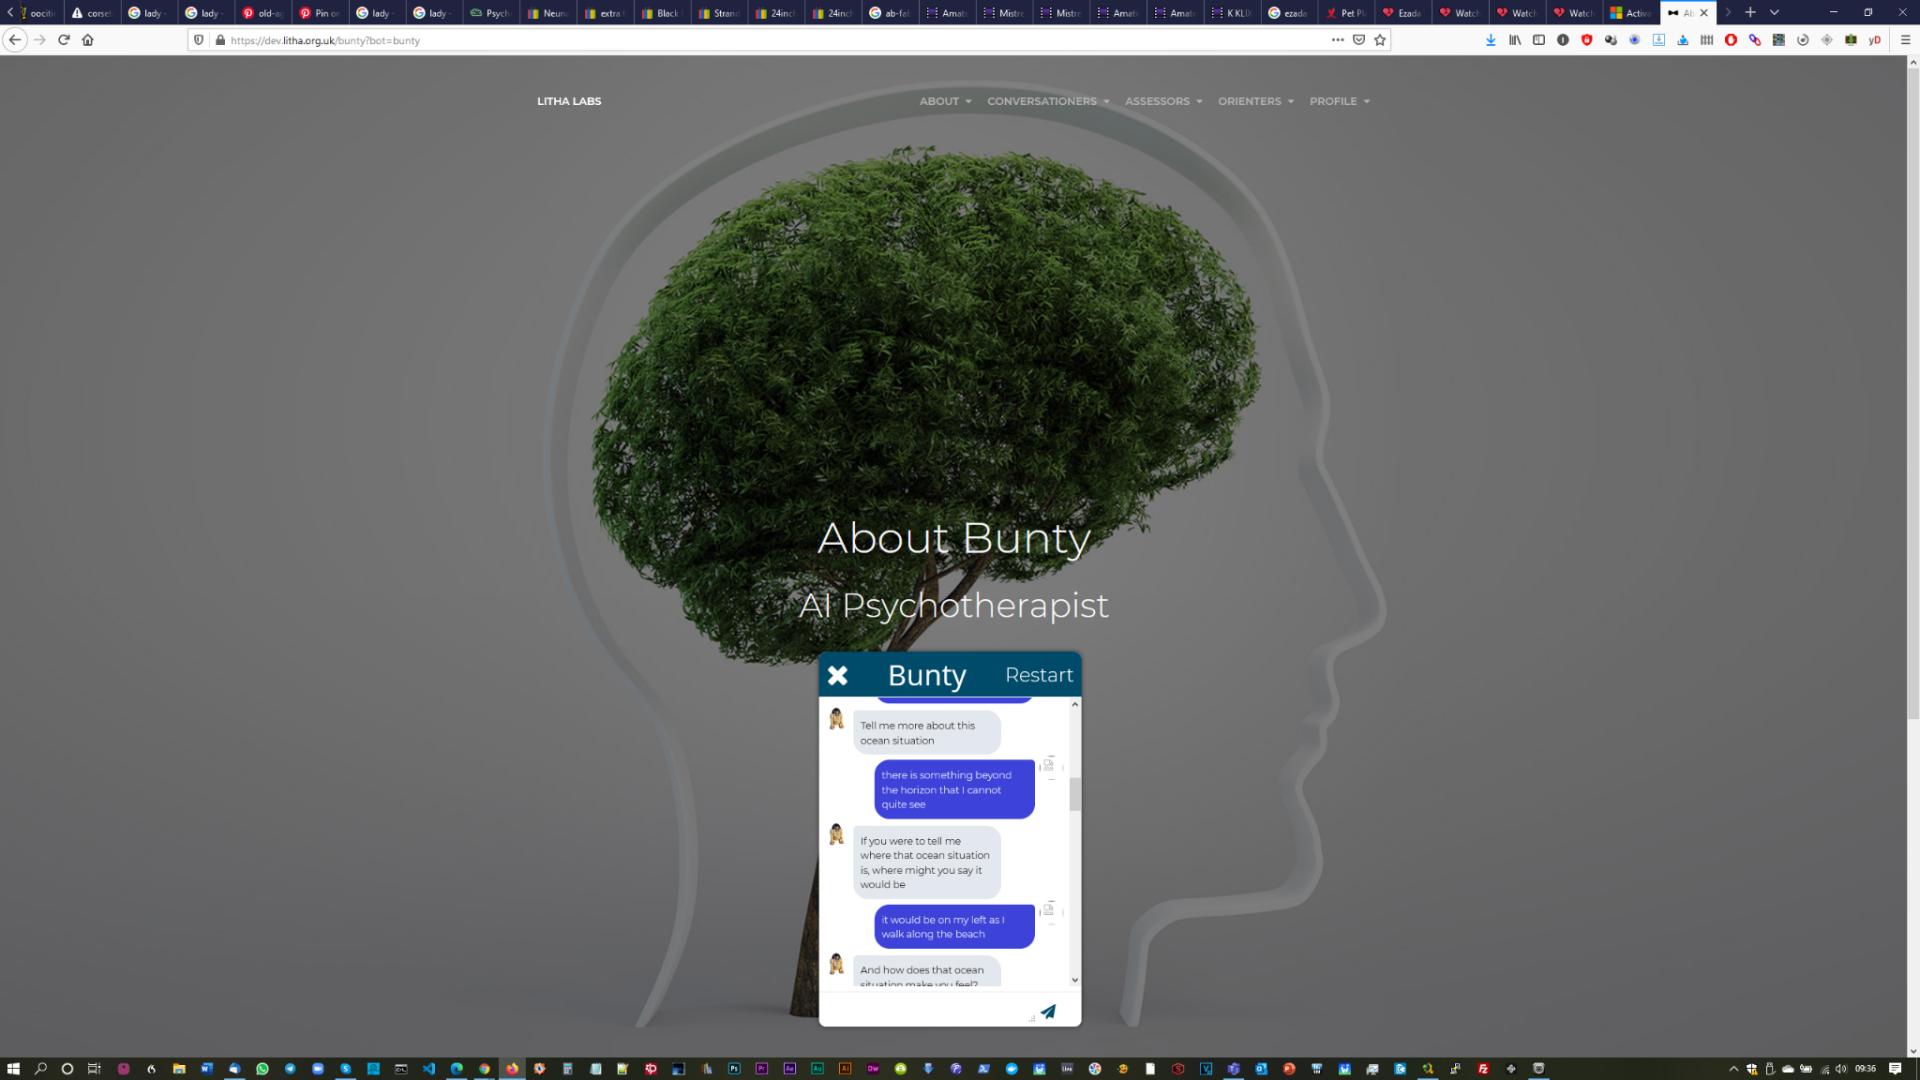
Task: Click the Bunty avatar beside 'Tell me more about this'
Action: coord(836,718)
